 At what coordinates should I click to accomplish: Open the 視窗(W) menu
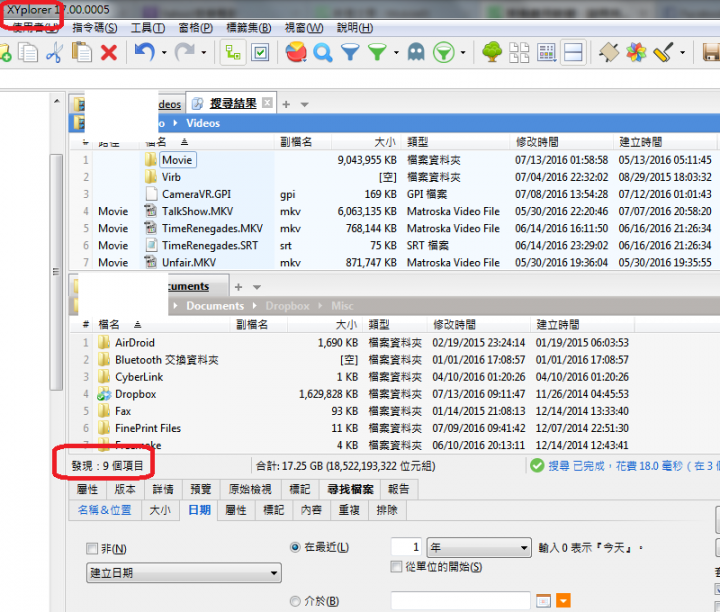coord(304,28)
